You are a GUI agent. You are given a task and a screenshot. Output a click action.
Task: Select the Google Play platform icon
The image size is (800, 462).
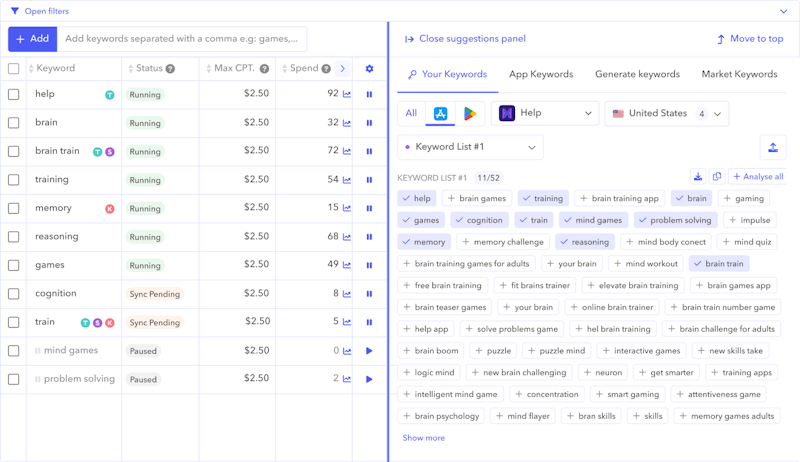click(x=469, y=114)
